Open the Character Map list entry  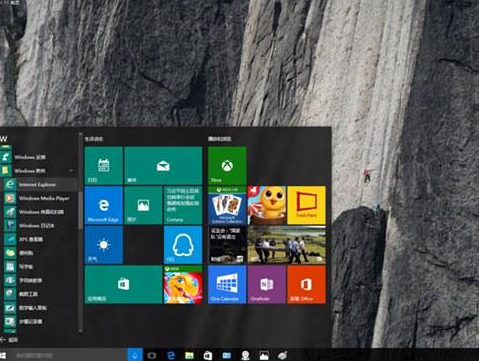(x=40, y=280)
